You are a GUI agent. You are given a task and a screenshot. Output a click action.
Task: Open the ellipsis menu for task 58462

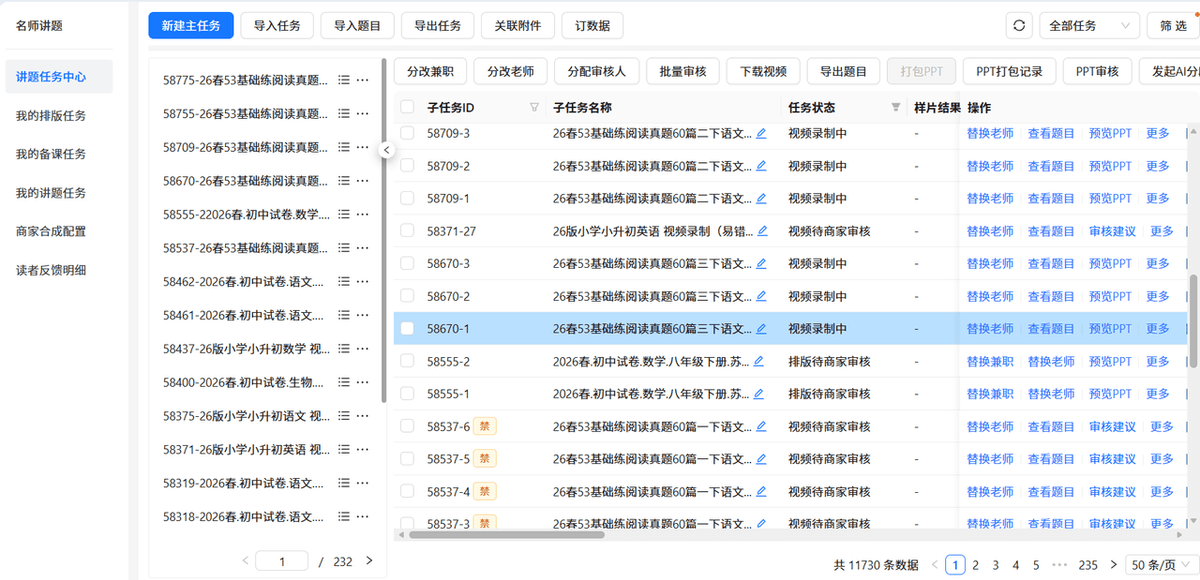362,283
